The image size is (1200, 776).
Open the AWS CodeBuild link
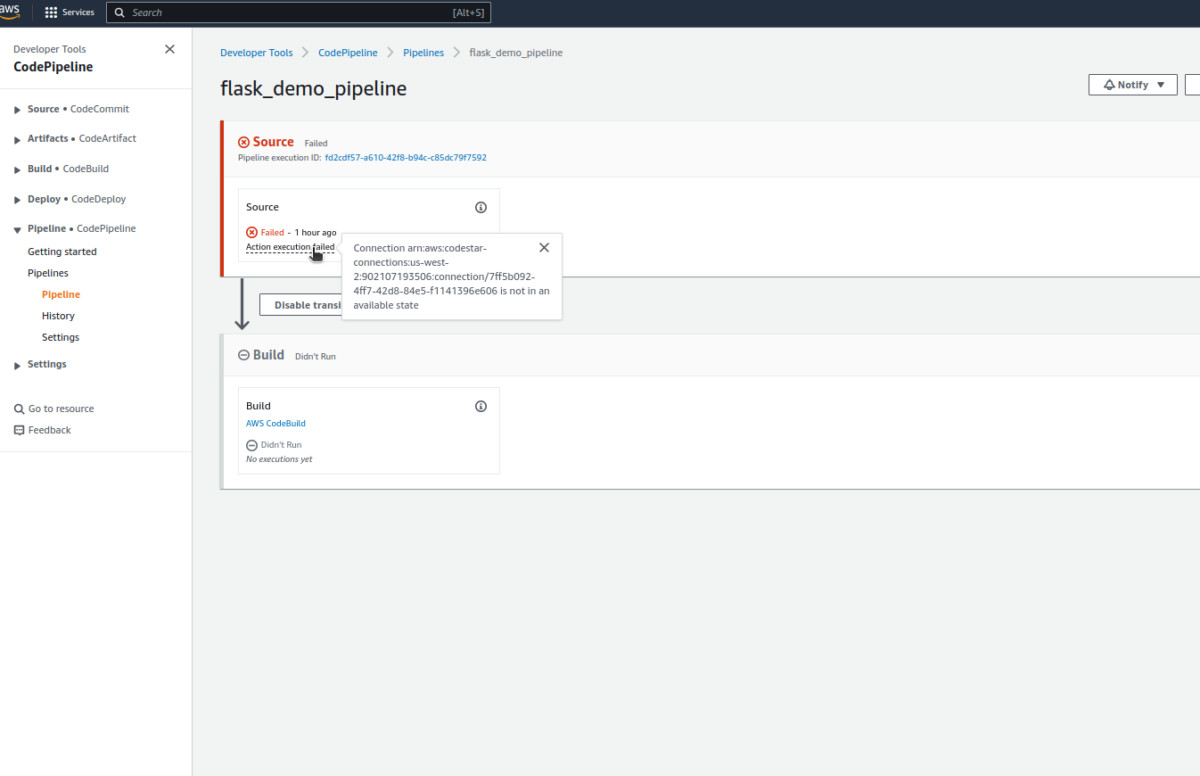(275, 423)
